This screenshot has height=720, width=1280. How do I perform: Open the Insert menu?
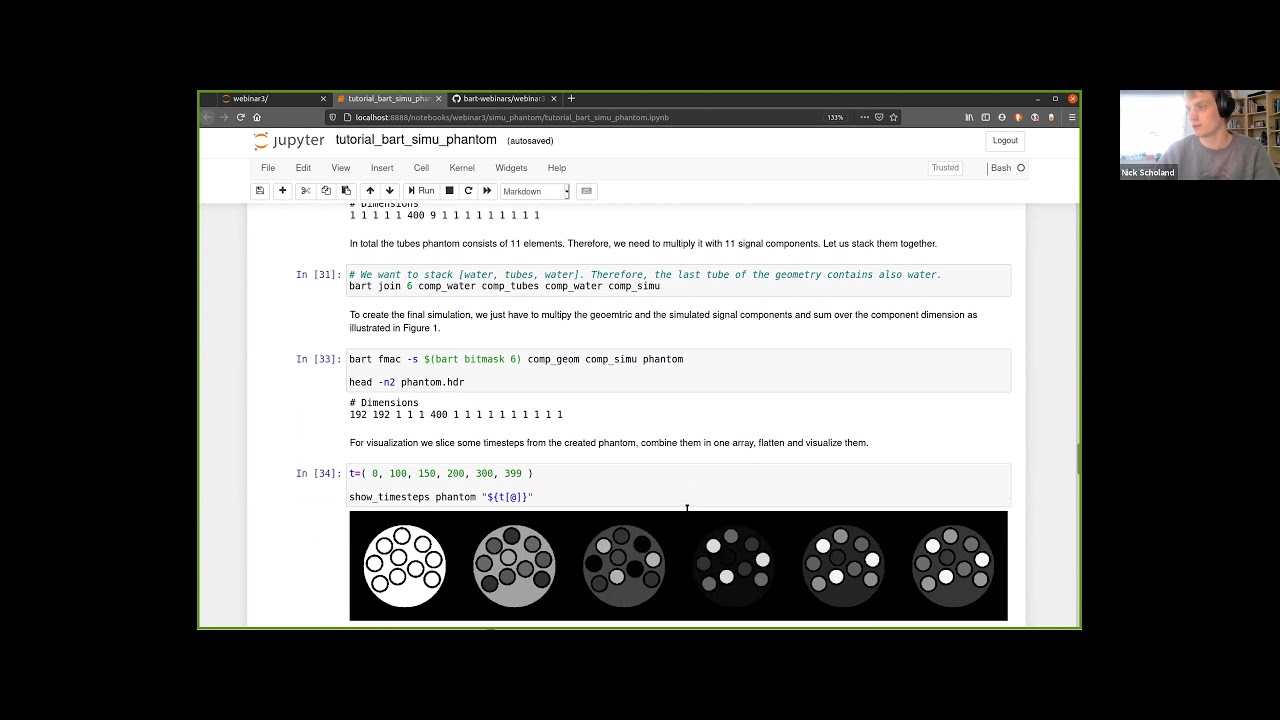382,168
